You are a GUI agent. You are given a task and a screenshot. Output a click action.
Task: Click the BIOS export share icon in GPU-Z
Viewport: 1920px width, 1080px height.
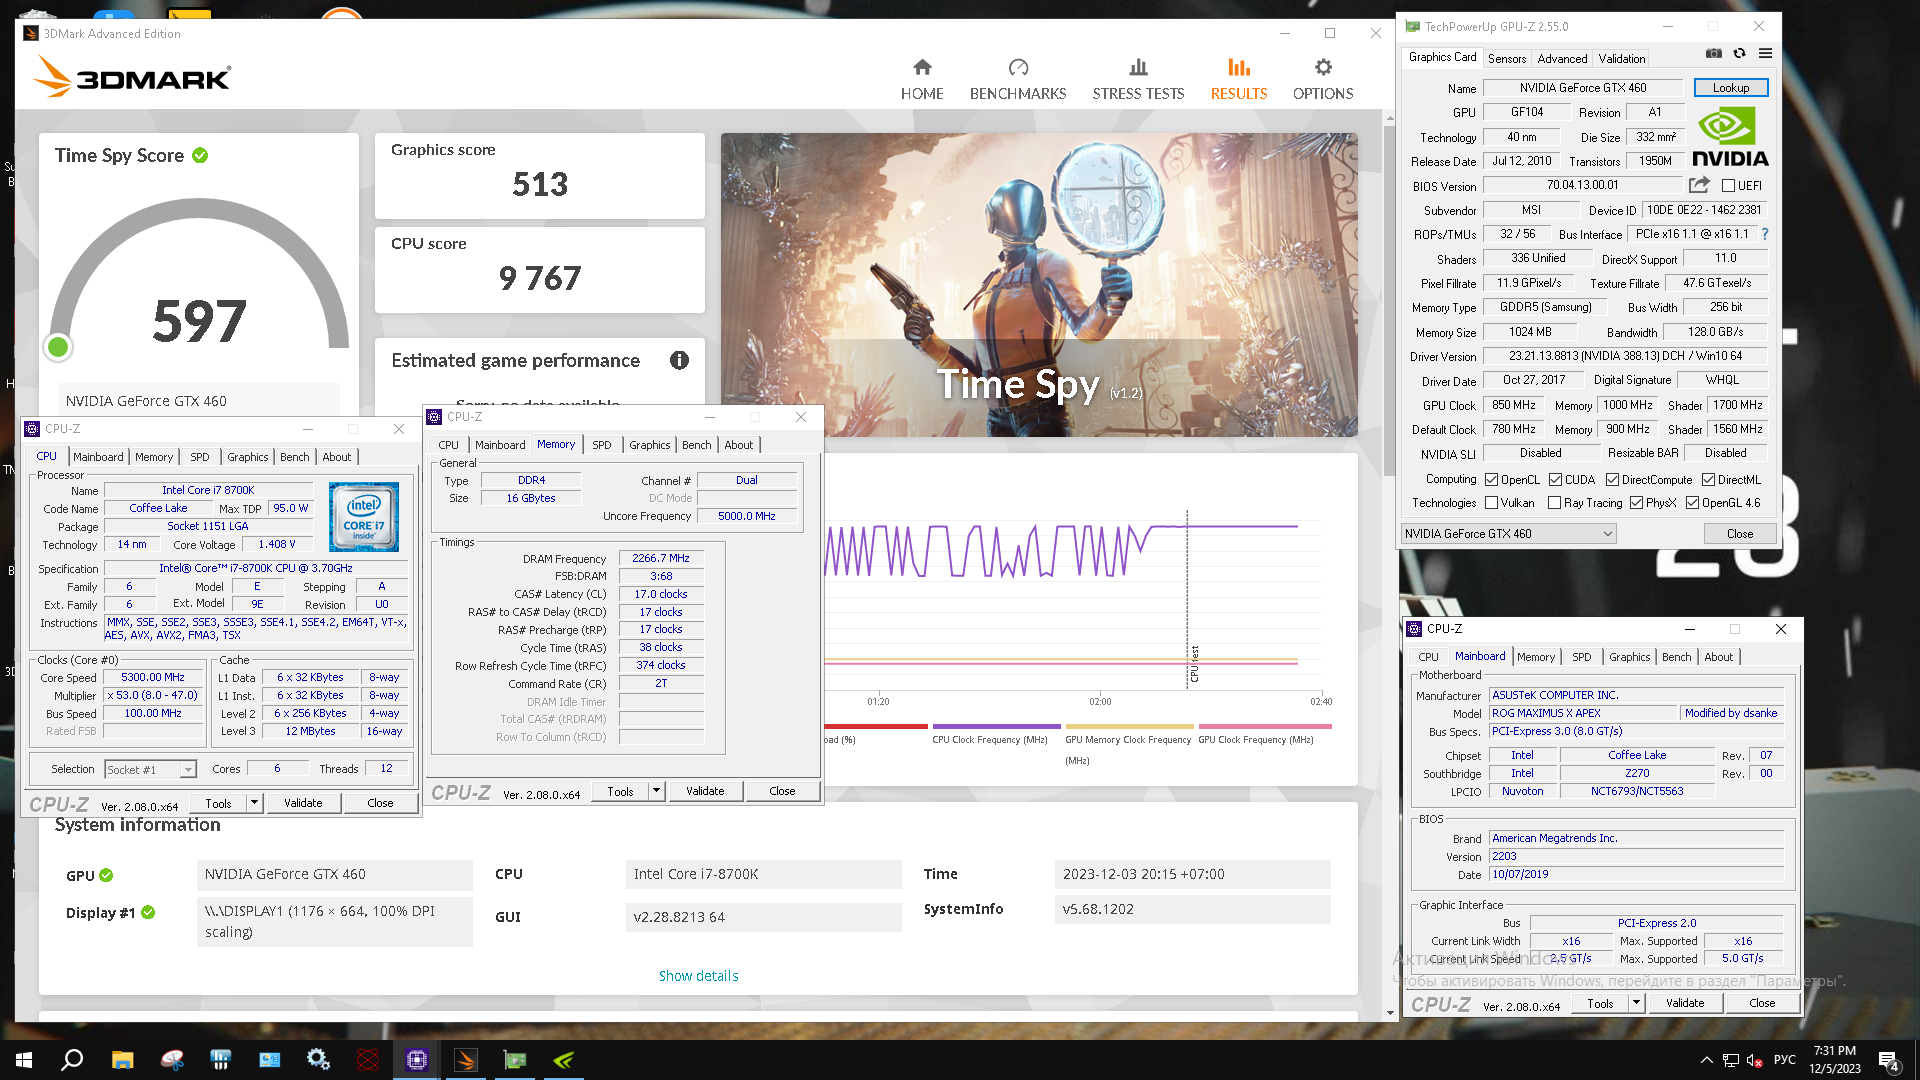point(1699,185)
